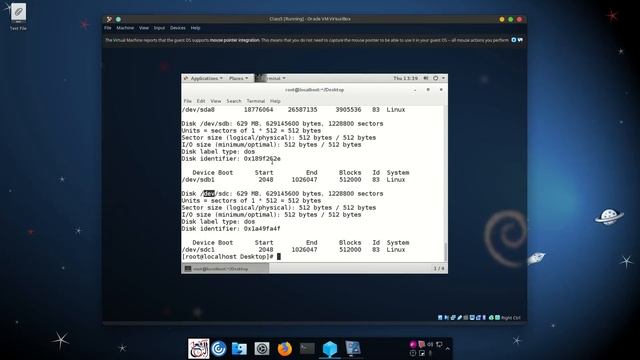Viewport: 640px width, 360px height.
Task: Click the VirtualBox shared folders status icon
Action: pyautogui.click(x=466, y=318)
